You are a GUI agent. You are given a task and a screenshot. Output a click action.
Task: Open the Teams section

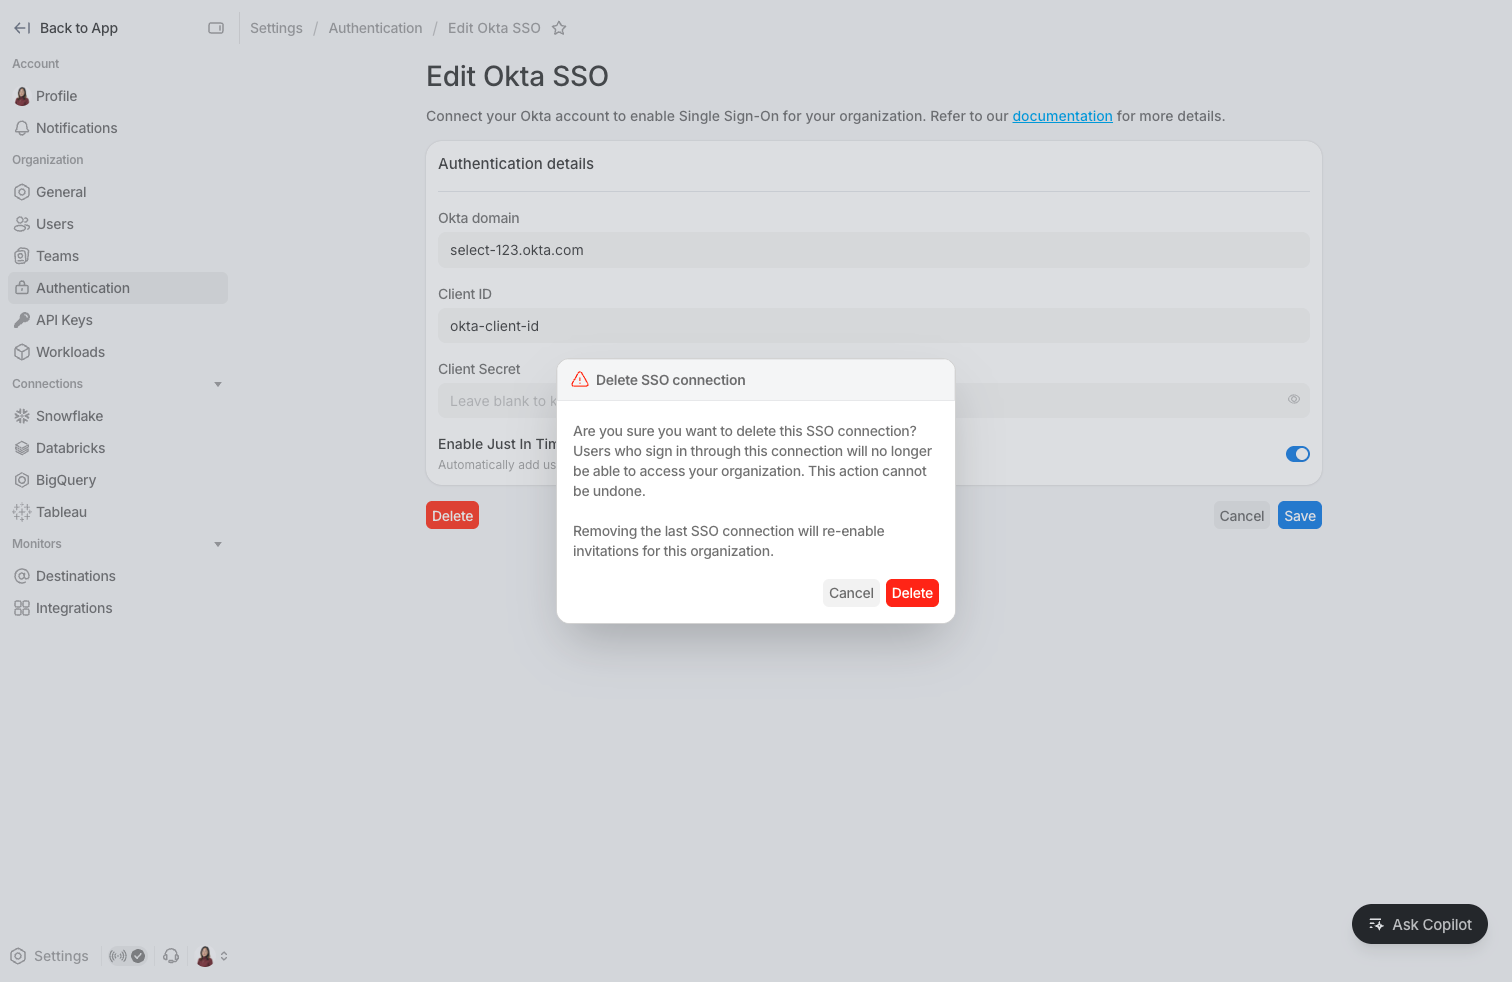pos(56,256)
